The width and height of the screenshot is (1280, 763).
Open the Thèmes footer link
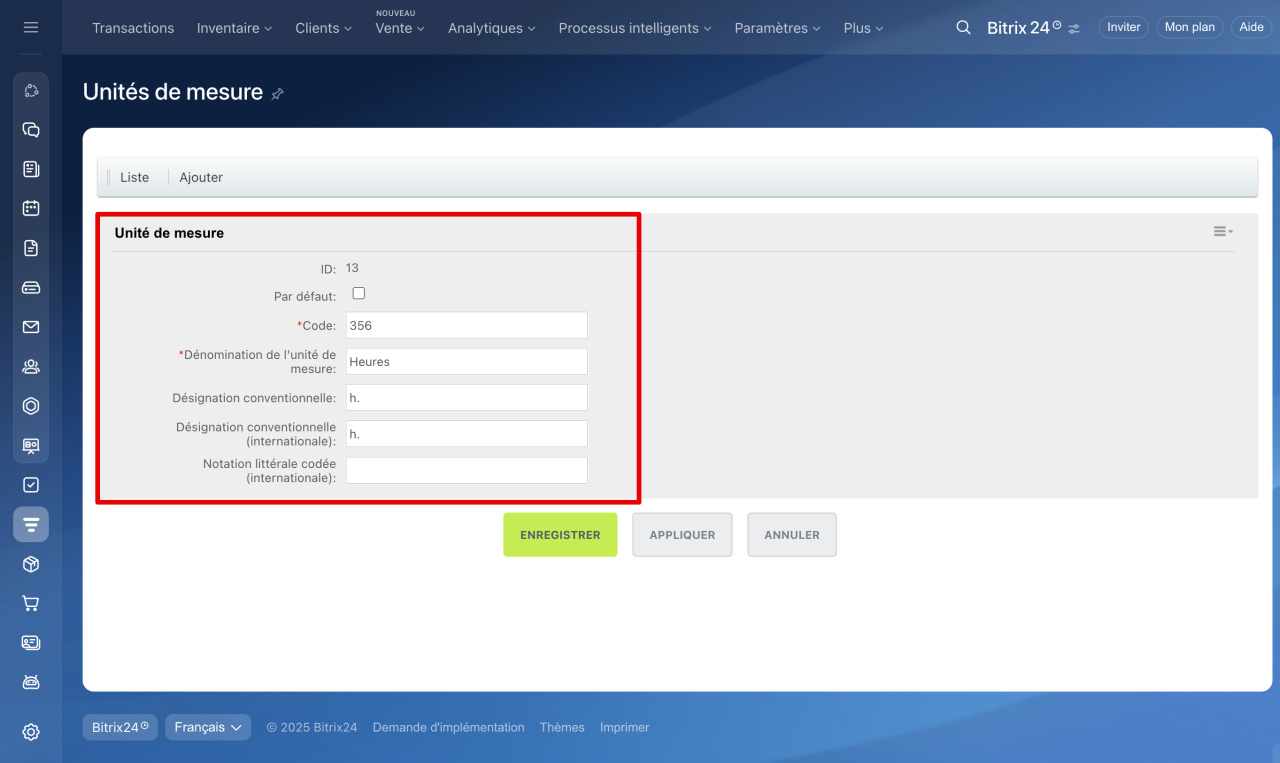coord(562,727)
